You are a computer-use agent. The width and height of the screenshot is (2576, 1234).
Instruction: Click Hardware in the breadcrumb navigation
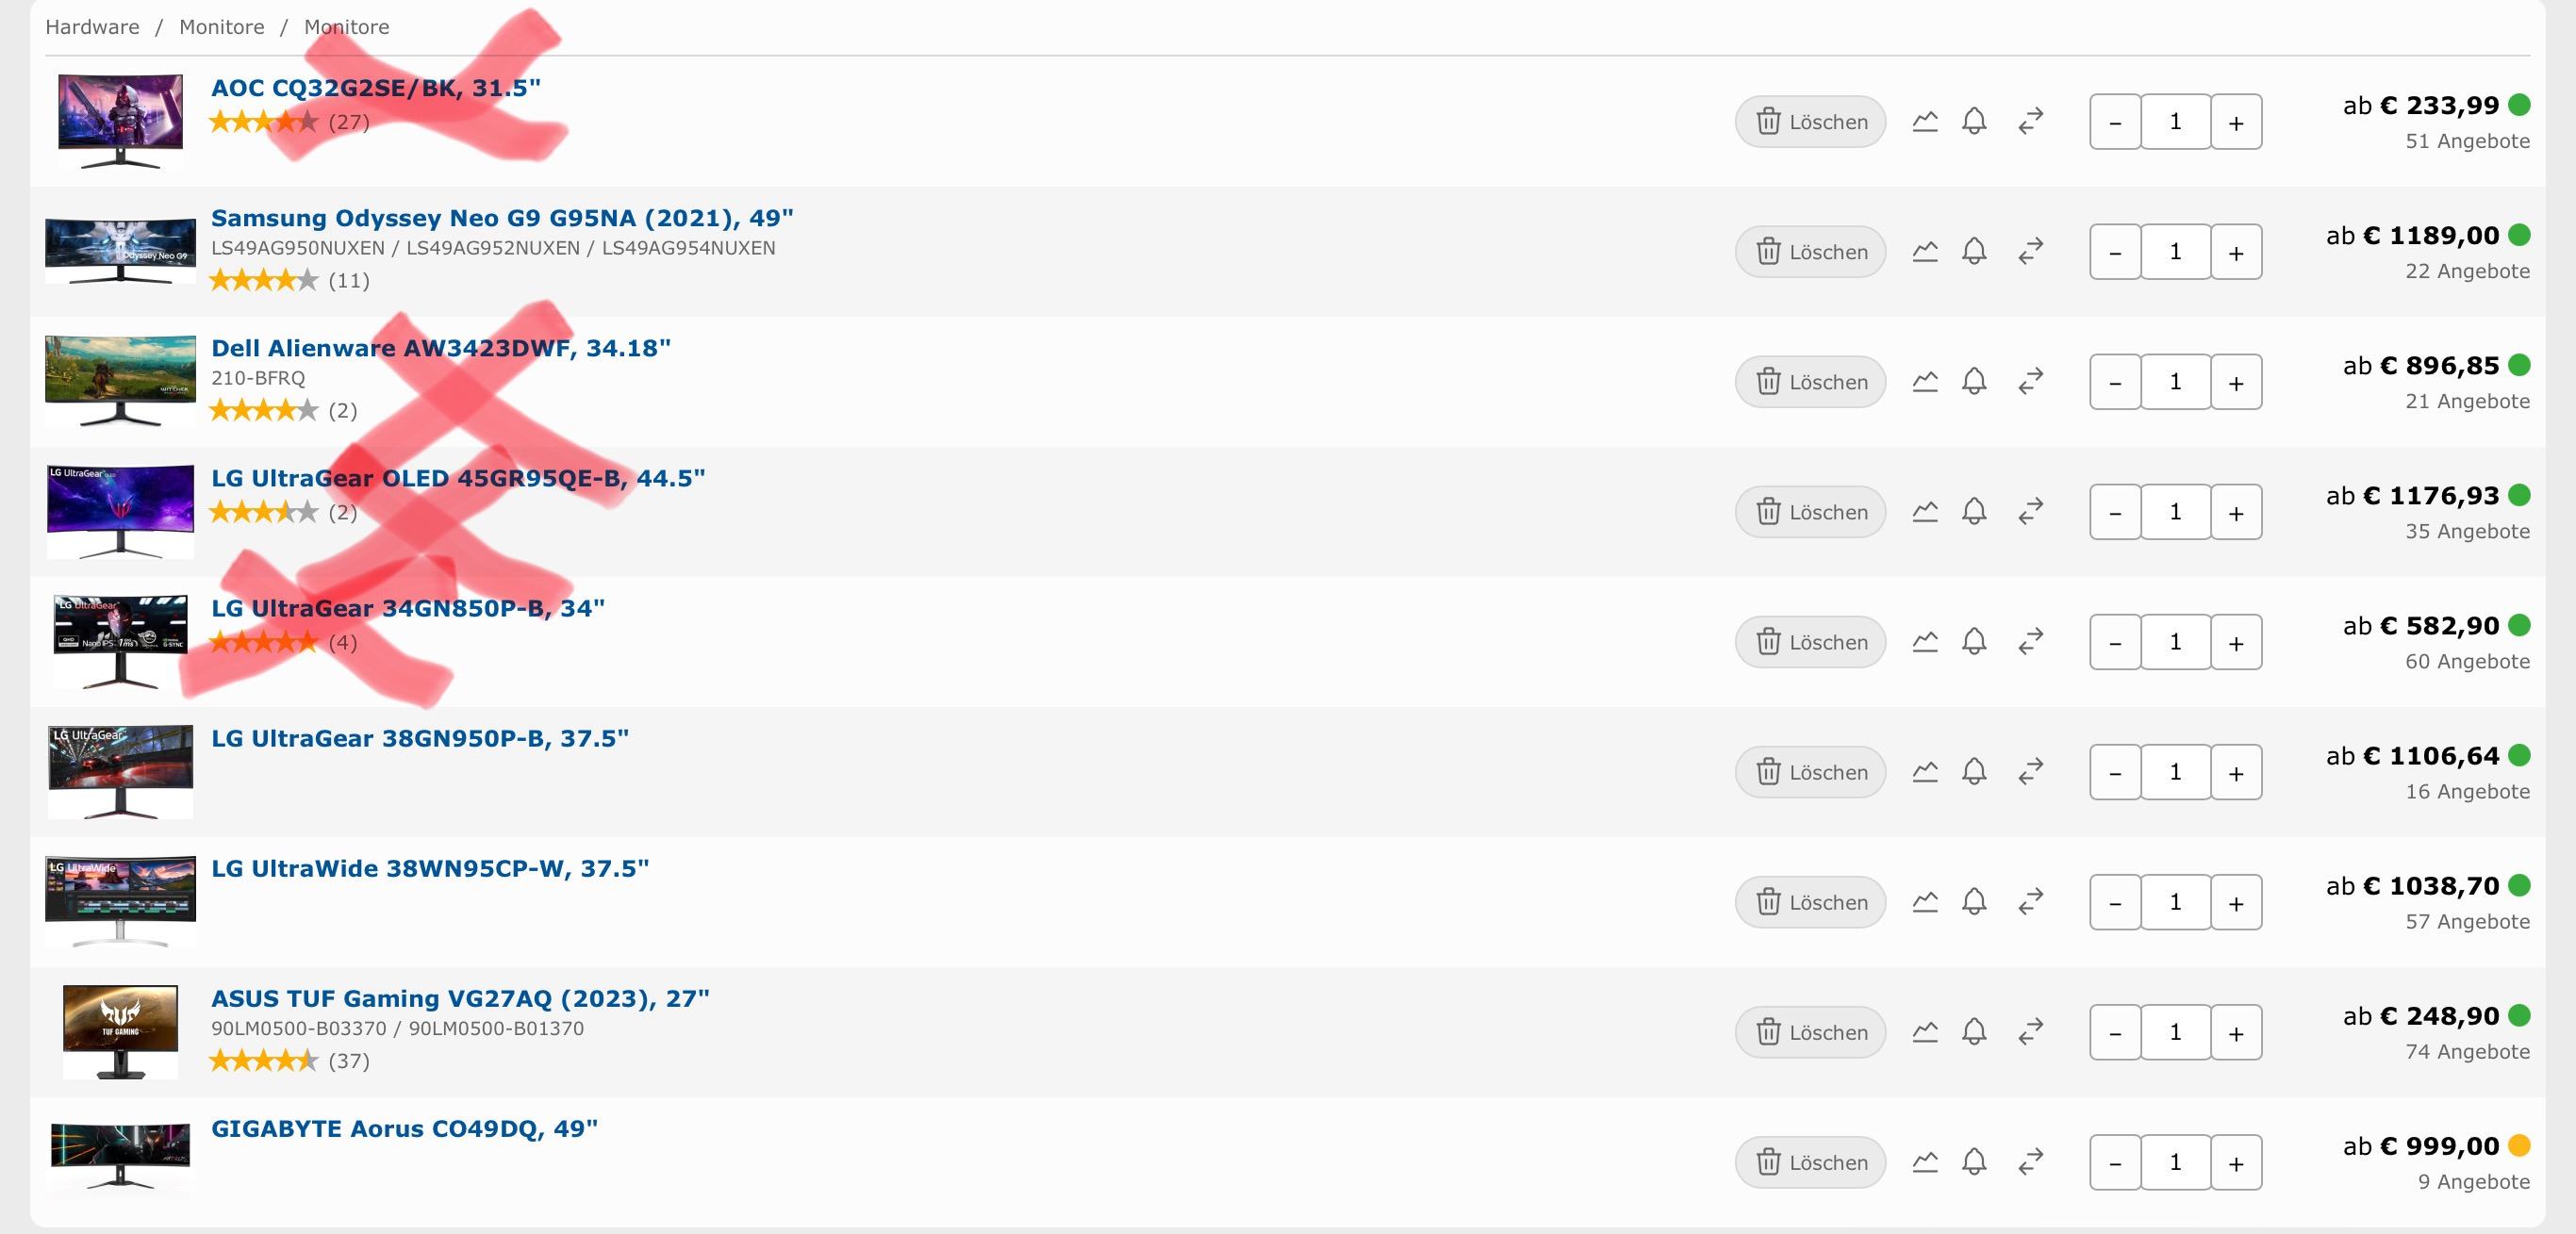pyautogui.click(x=92, y=27)
